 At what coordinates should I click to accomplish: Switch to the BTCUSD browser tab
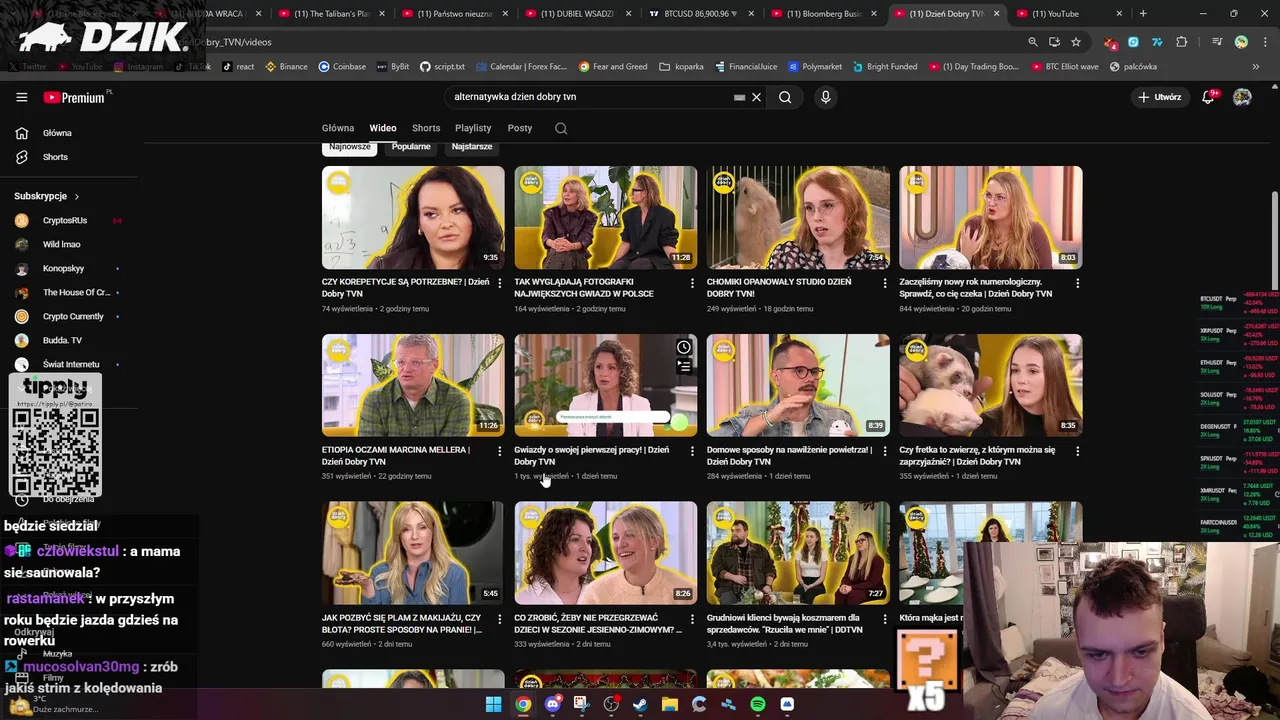click(x=701, y=14)
